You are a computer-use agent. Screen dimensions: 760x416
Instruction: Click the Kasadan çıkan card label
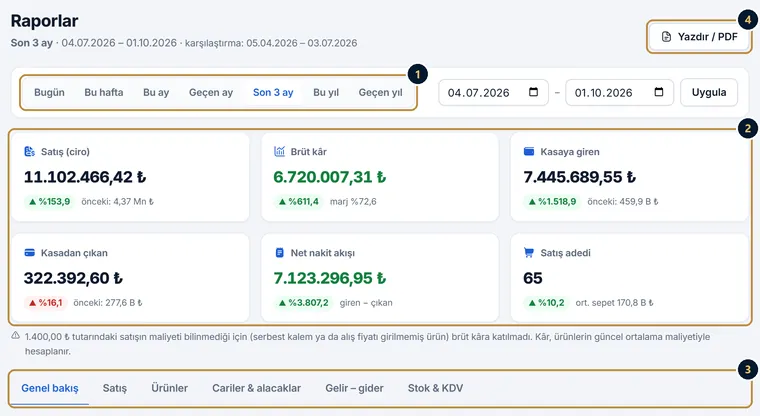[74, 253]
